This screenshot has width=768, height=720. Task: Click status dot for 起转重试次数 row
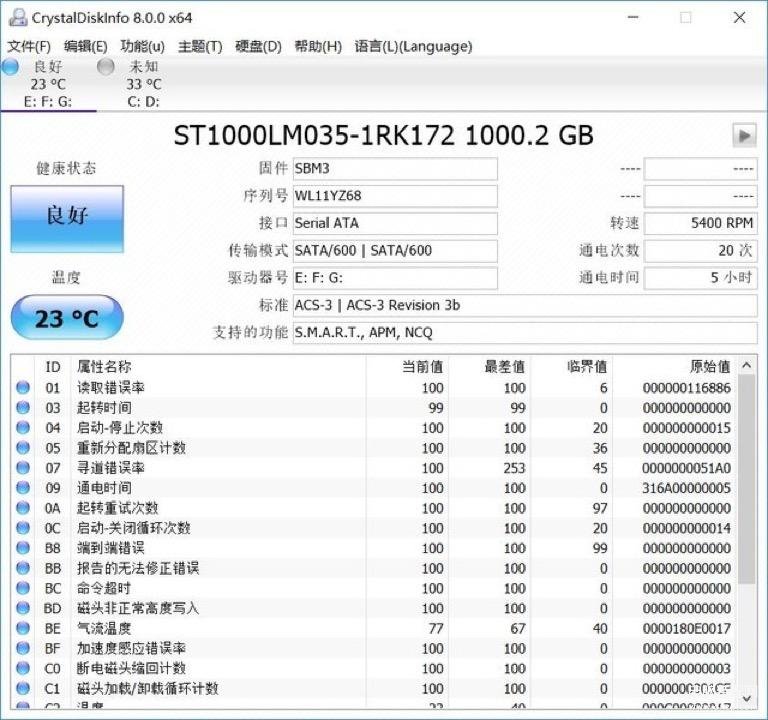(23, 508)
